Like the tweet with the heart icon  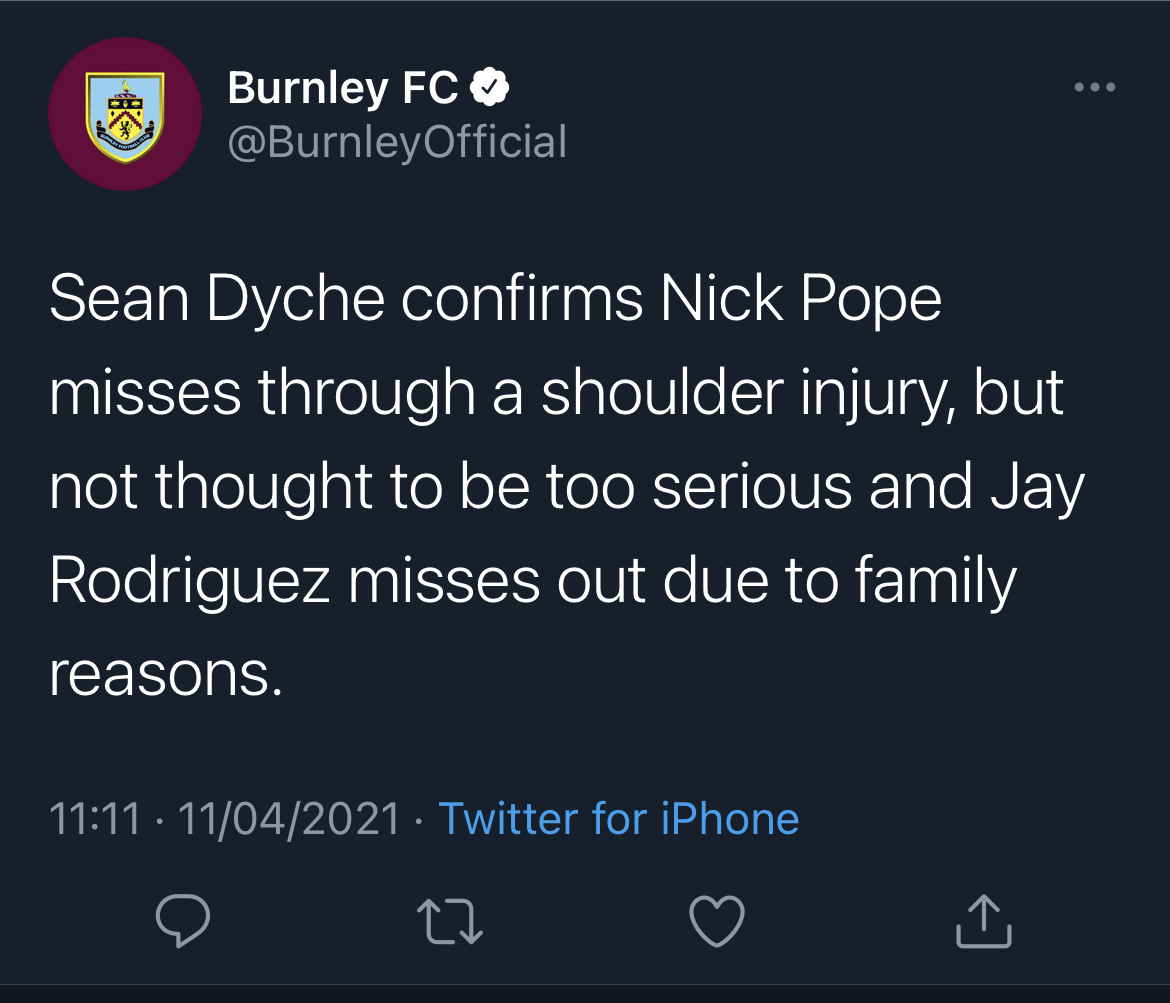[x=718, y=921]
